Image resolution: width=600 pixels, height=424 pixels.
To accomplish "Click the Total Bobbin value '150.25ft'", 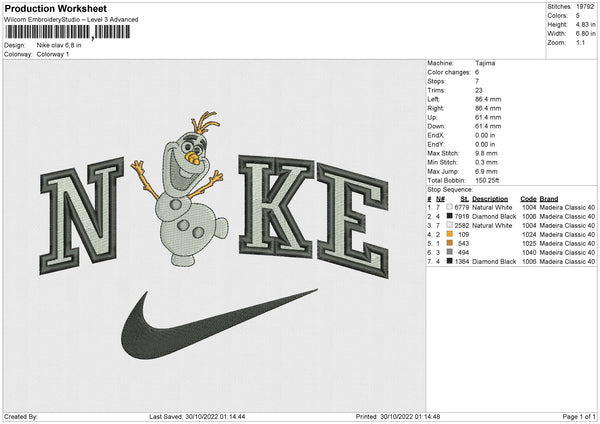I will click(487, 180).
